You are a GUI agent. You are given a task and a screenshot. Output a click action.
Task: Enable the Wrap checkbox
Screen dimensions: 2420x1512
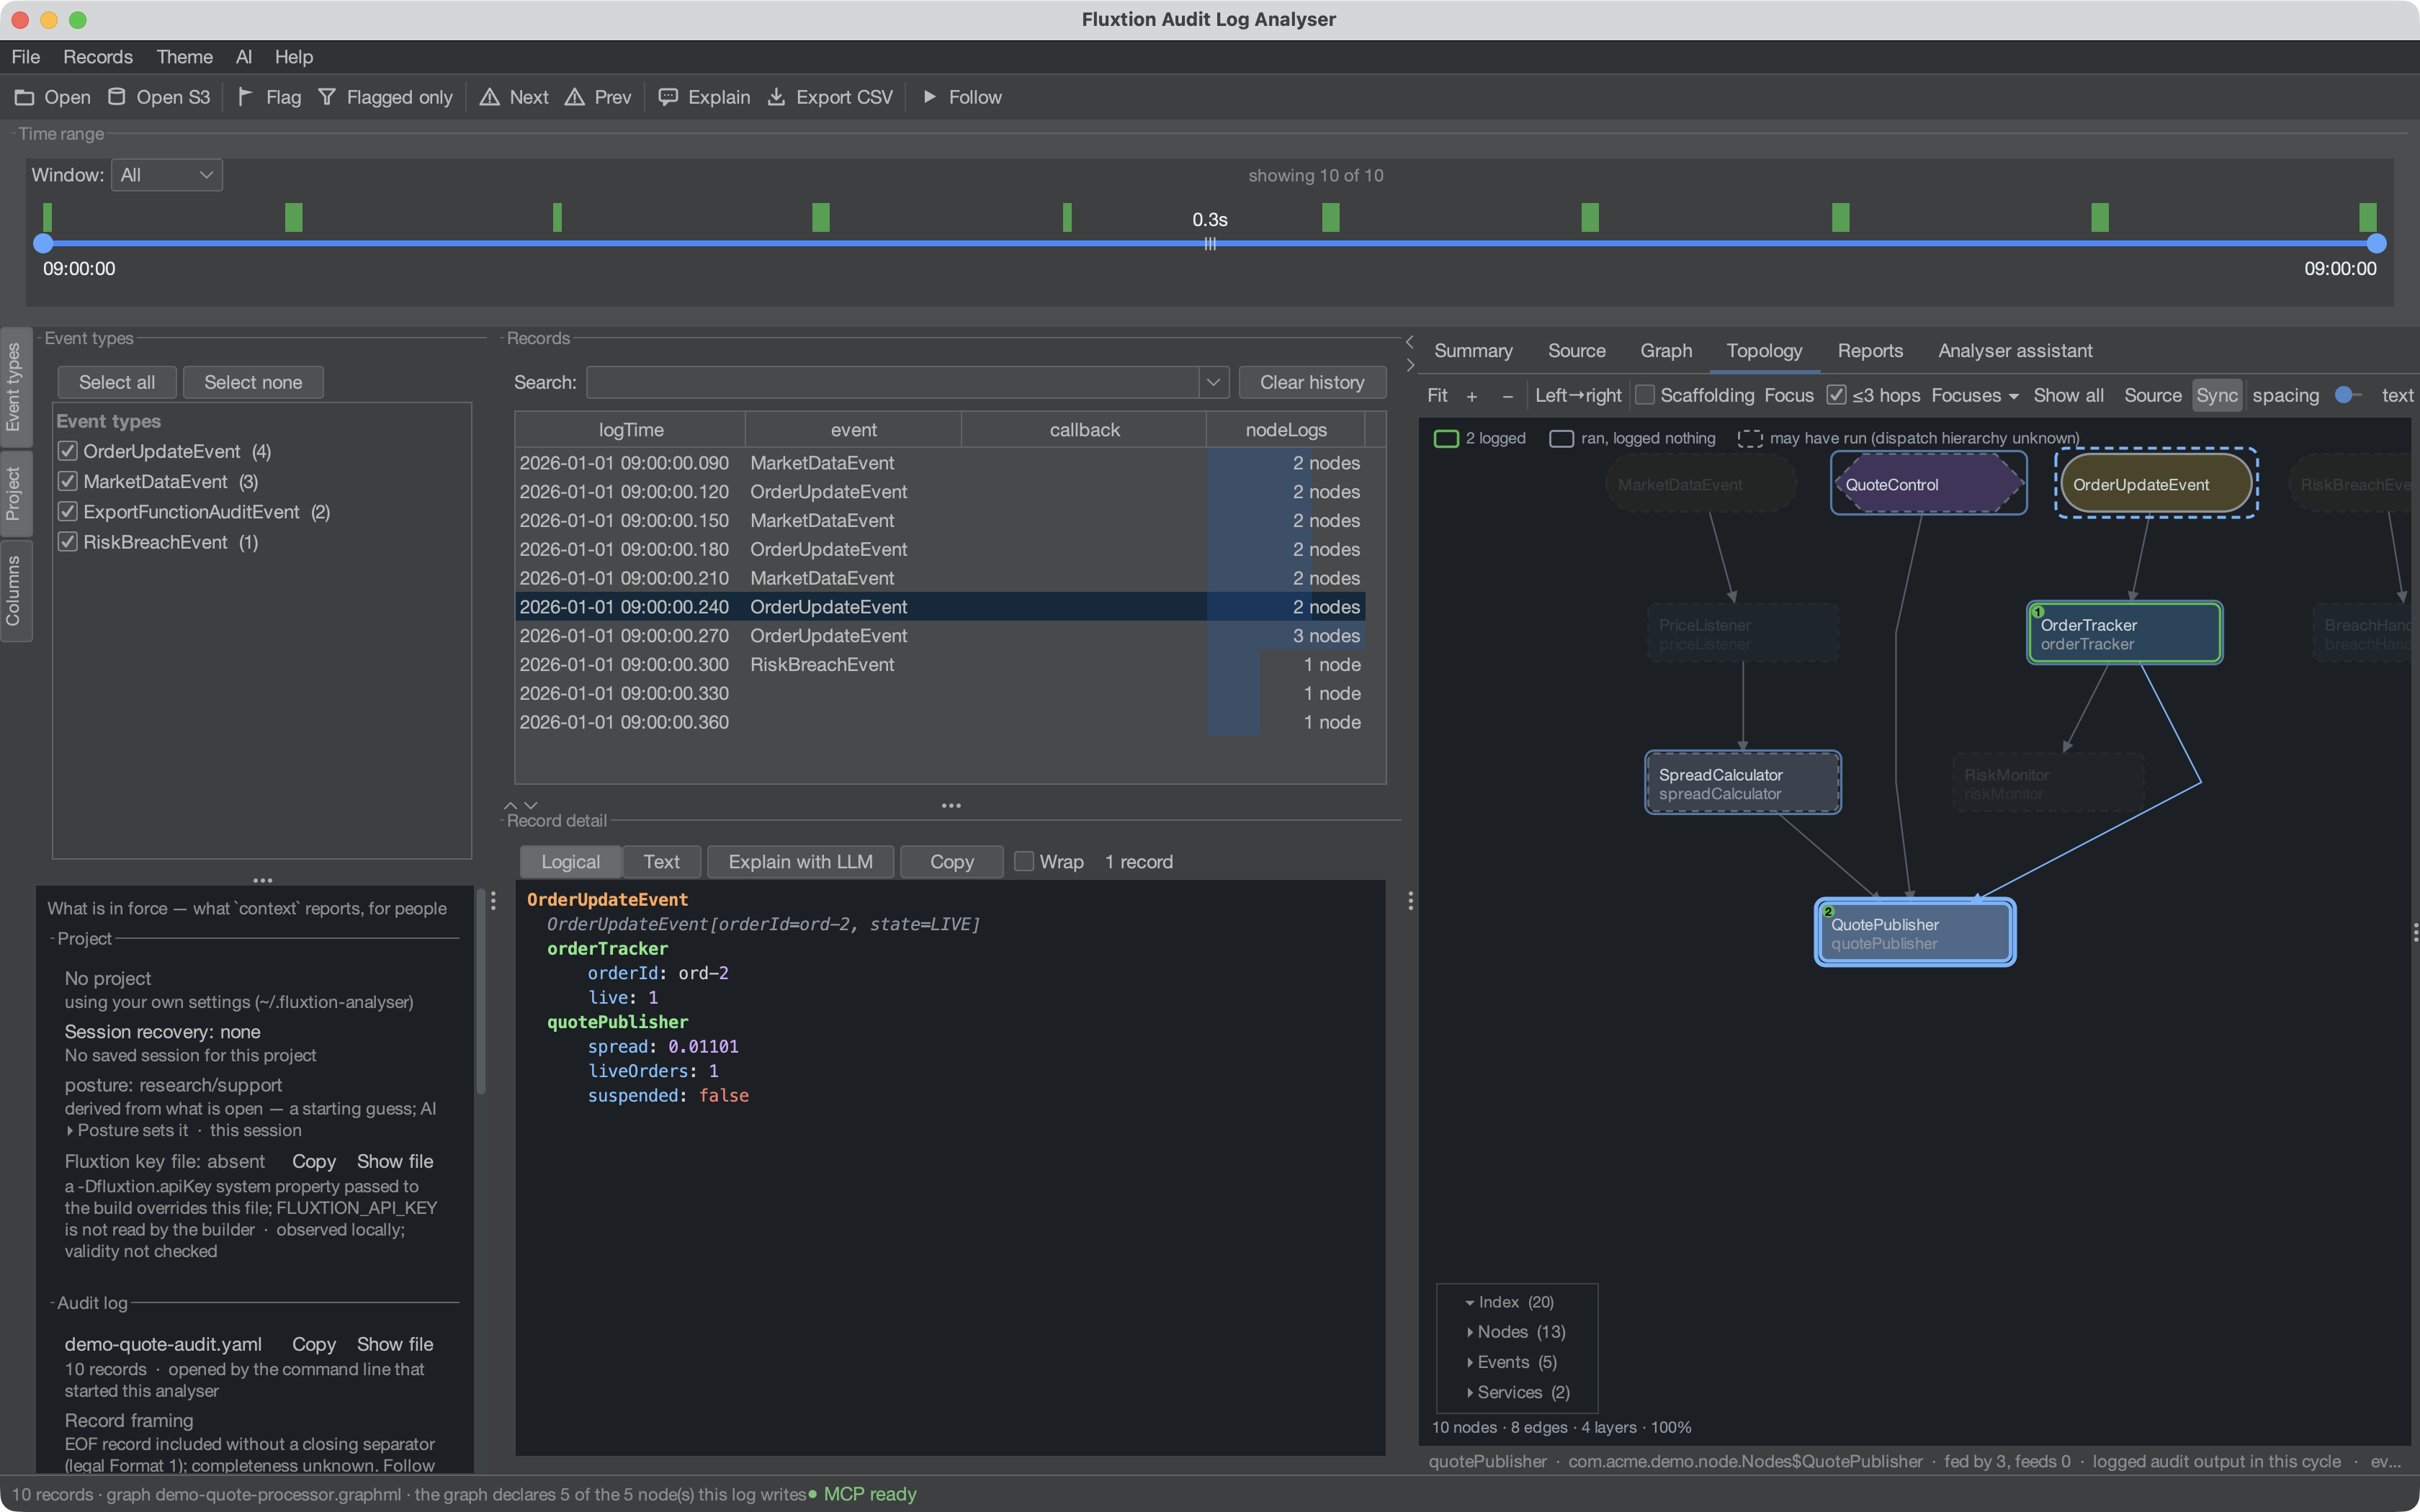tap(1024, 861)
